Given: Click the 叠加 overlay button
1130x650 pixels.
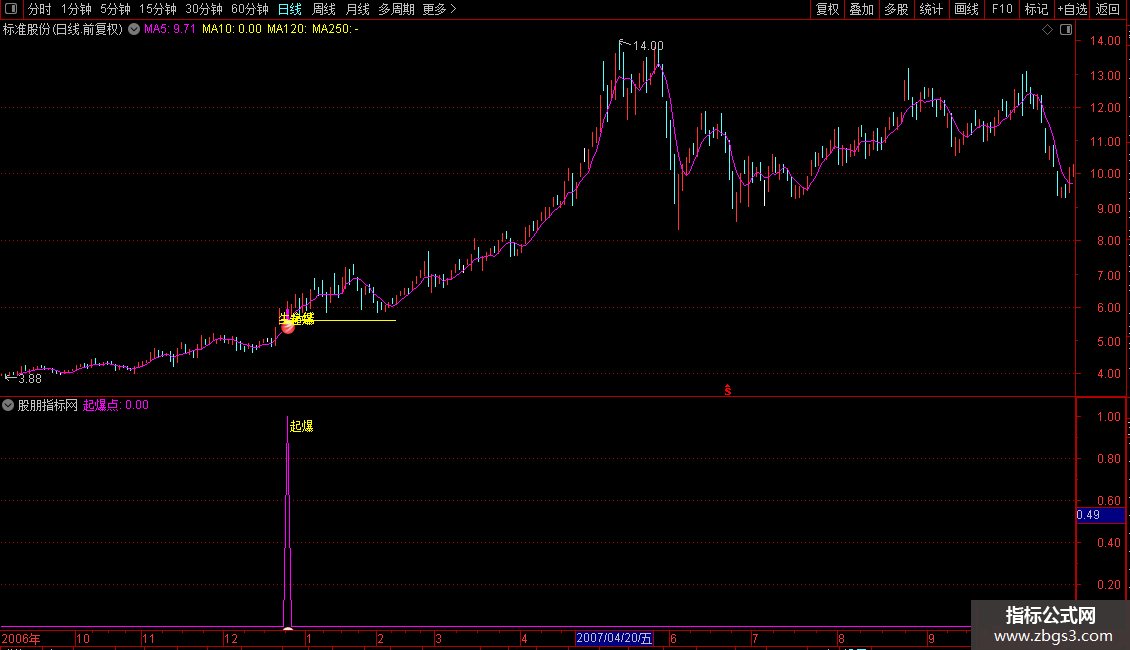Looking at the screenshot, I should click(861, 9).
